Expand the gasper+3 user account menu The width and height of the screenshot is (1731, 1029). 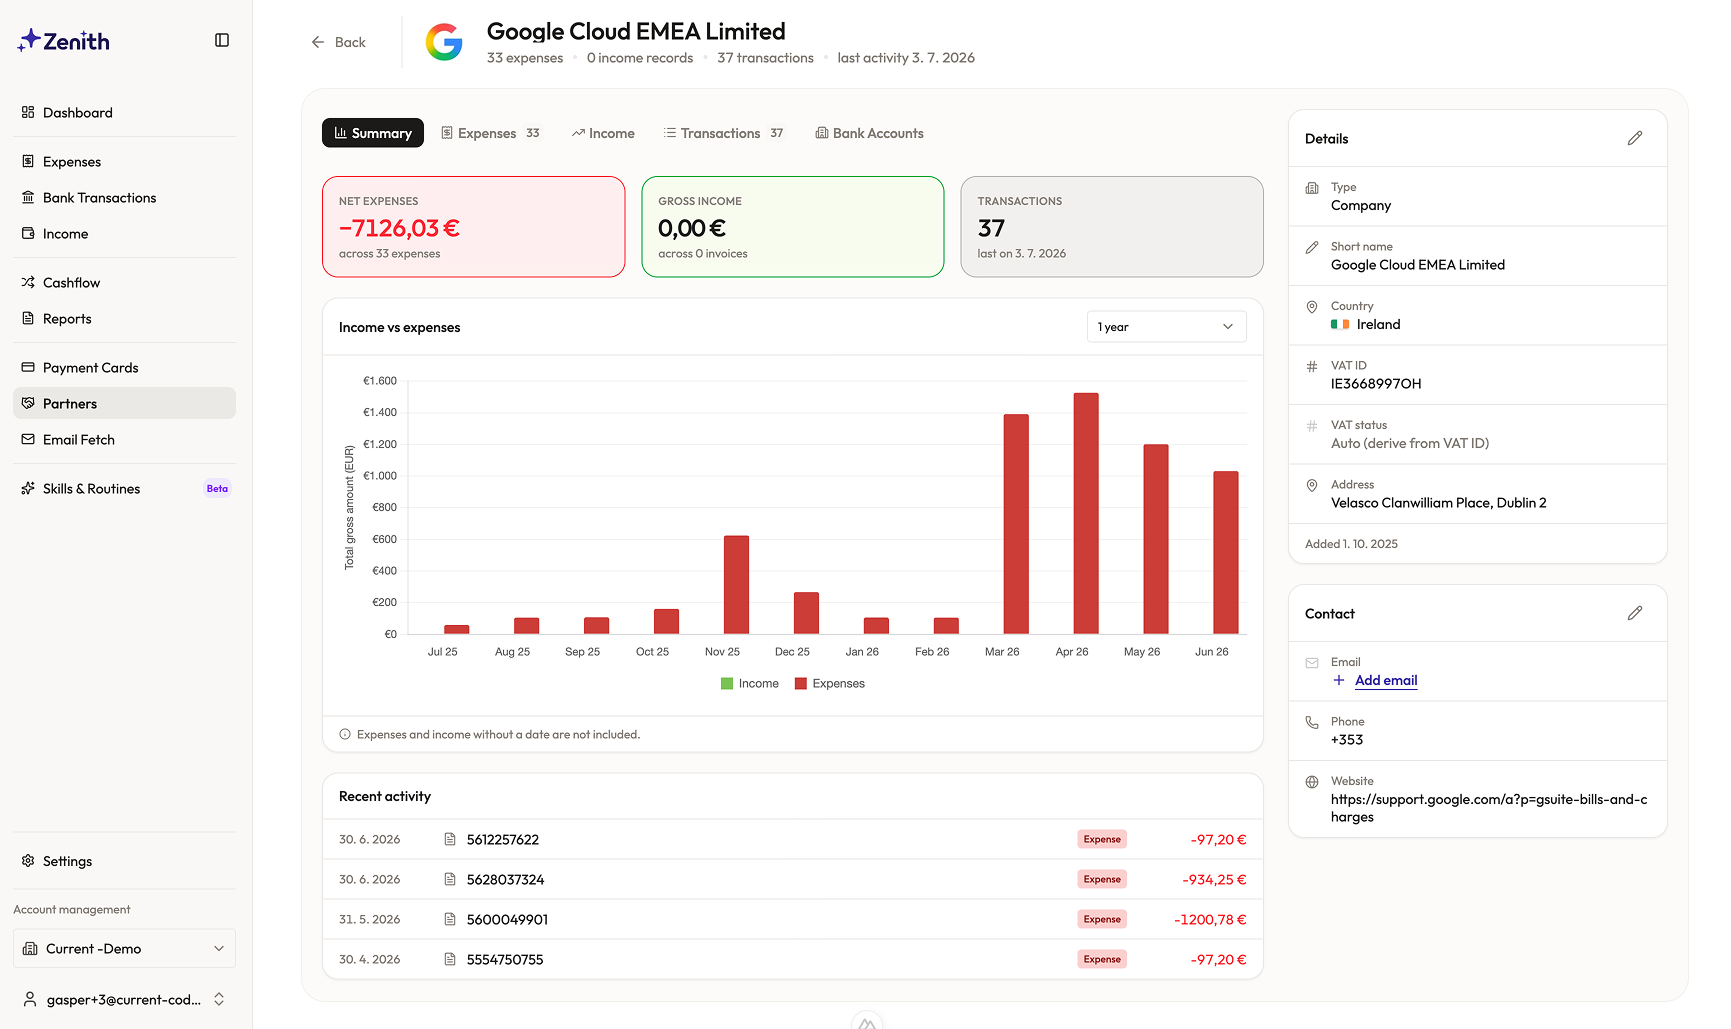pyautogui.click(x=125, y=999)
